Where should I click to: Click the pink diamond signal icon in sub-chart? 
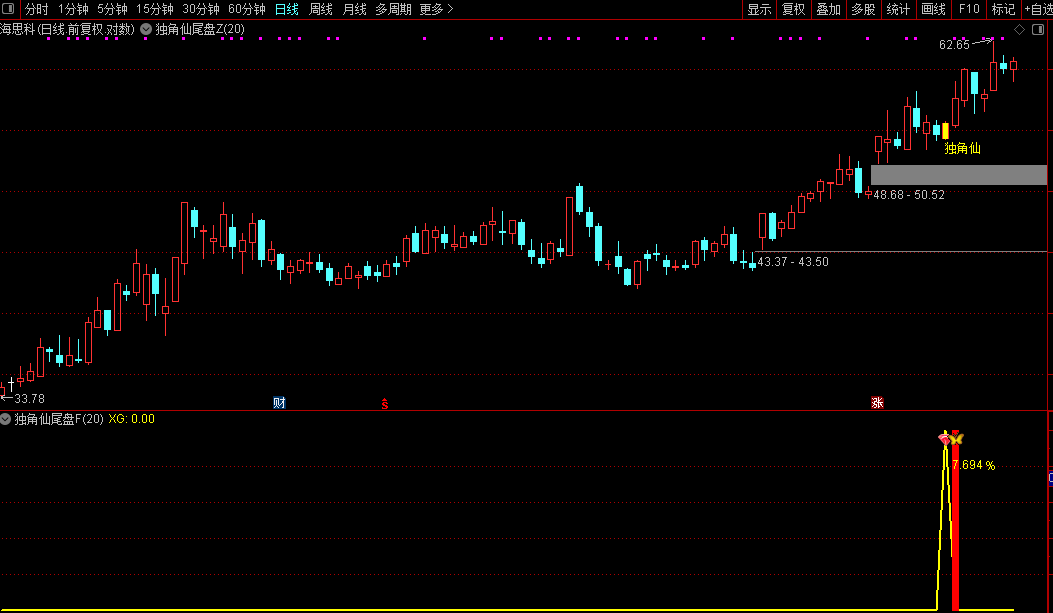[944, 439]
